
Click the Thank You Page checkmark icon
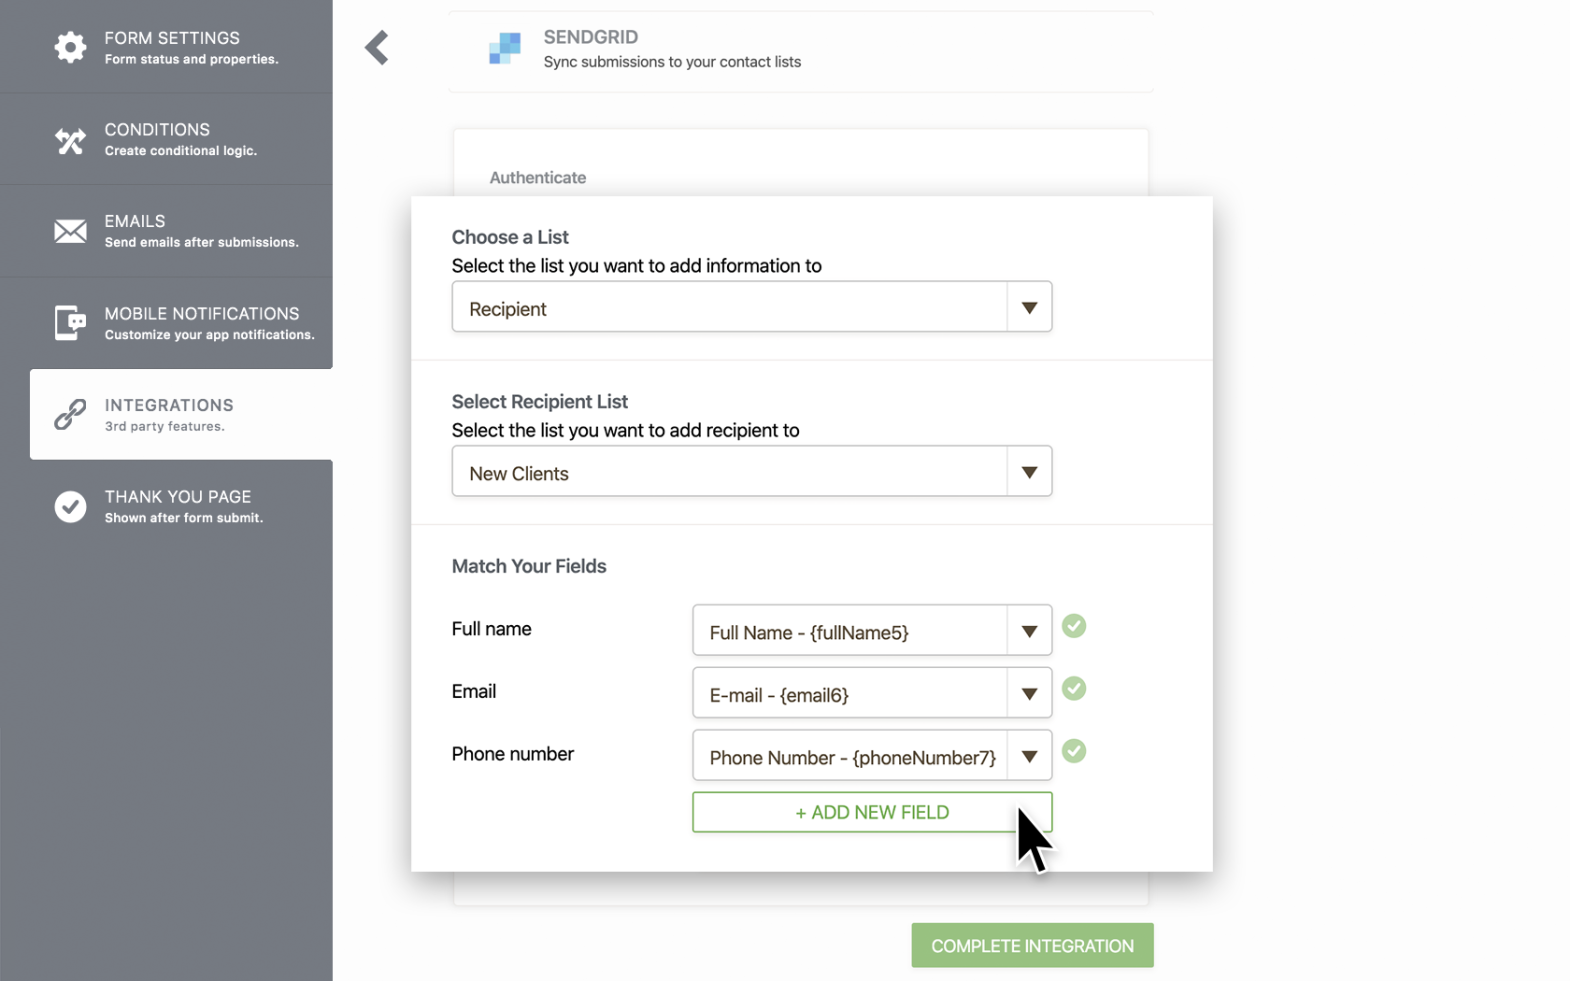pyautogui.click(x=70, y=506)
